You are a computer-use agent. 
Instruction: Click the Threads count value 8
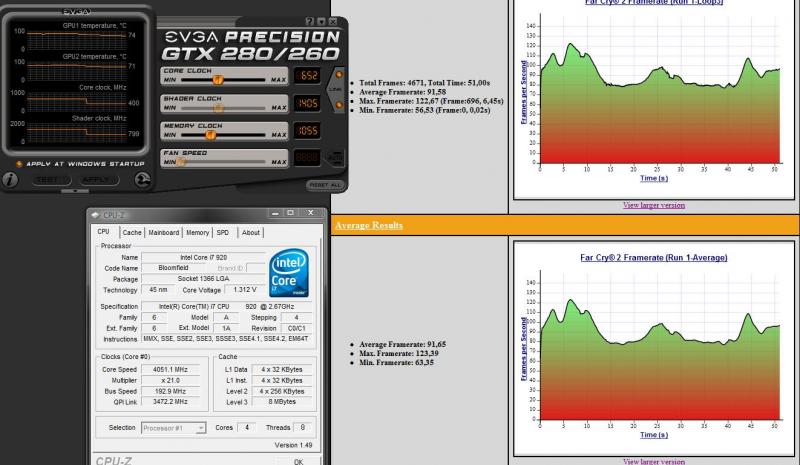pyautogui.click(x=303, y=428)
